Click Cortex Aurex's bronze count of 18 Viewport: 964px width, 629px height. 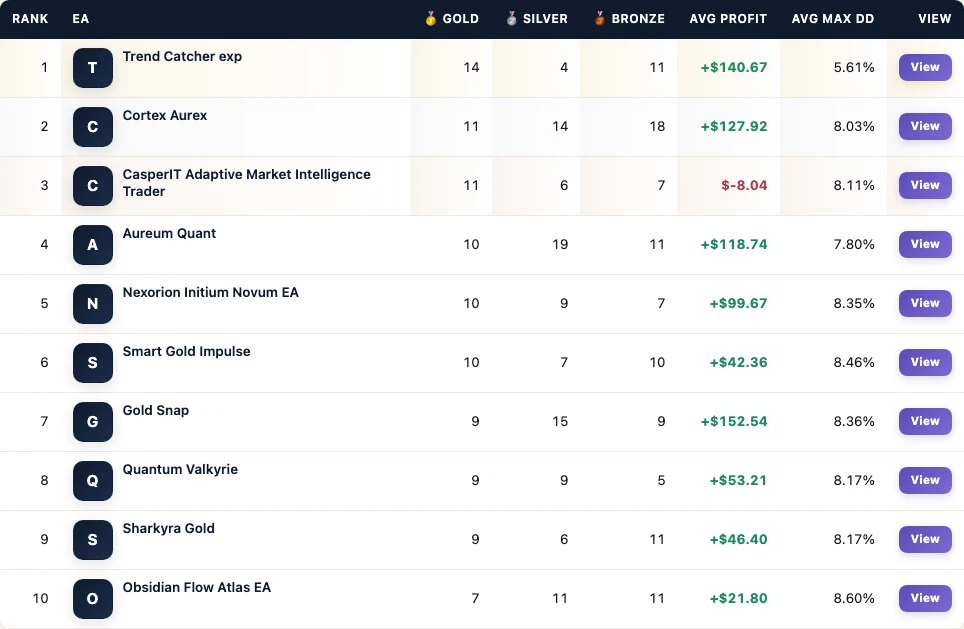[657, 127]
